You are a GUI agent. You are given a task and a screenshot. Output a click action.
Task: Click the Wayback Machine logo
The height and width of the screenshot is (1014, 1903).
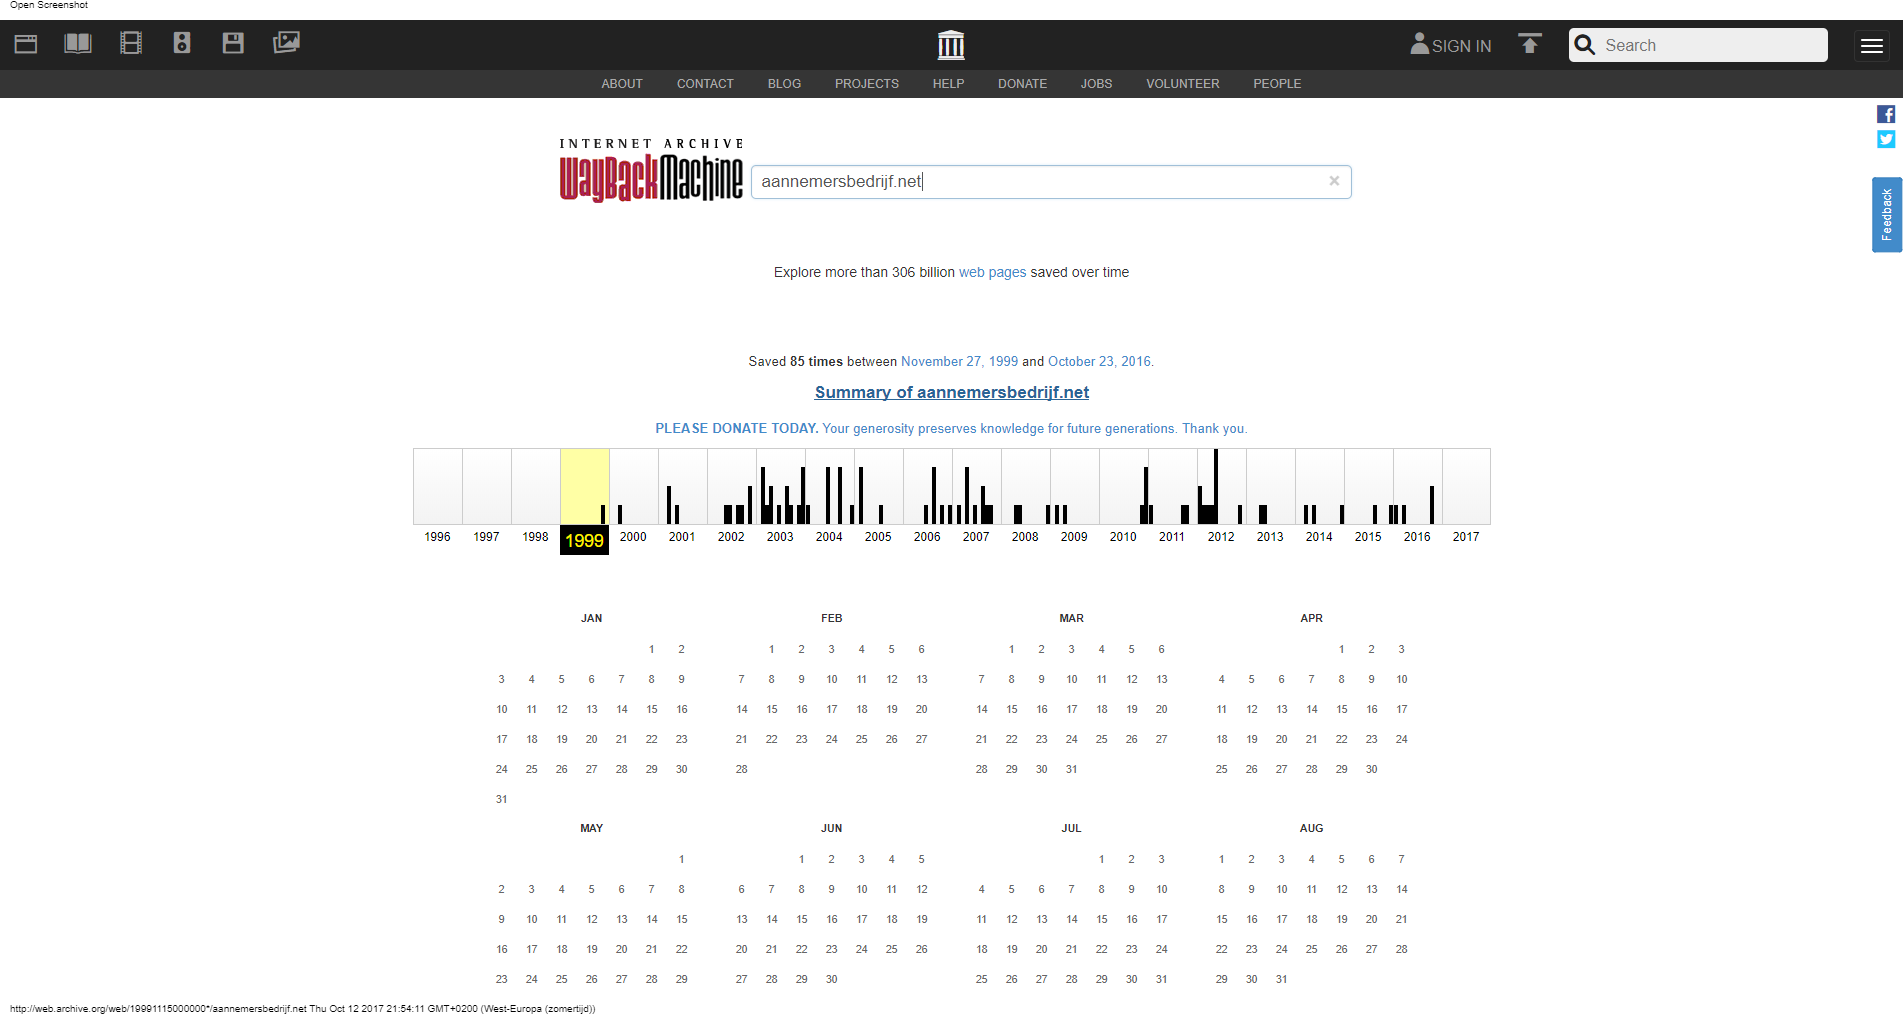(651, 170)
